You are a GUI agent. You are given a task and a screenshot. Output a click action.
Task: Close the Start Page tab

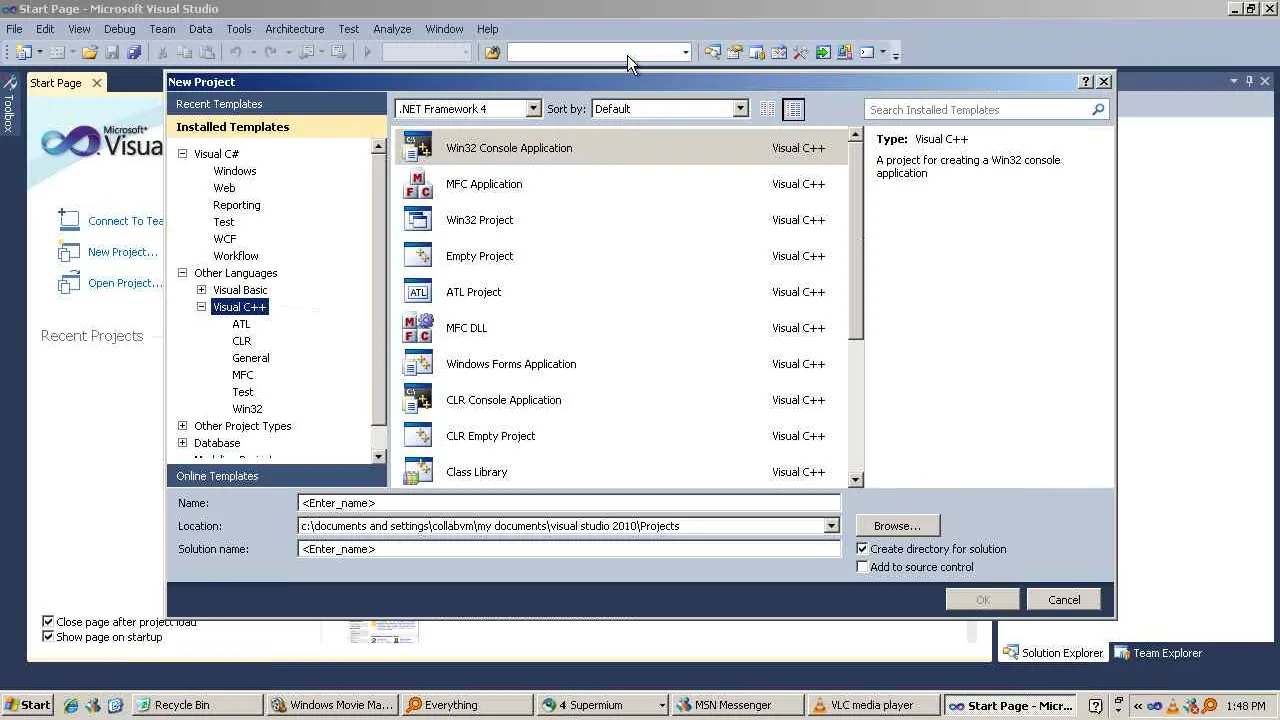[x=97, y=83]
